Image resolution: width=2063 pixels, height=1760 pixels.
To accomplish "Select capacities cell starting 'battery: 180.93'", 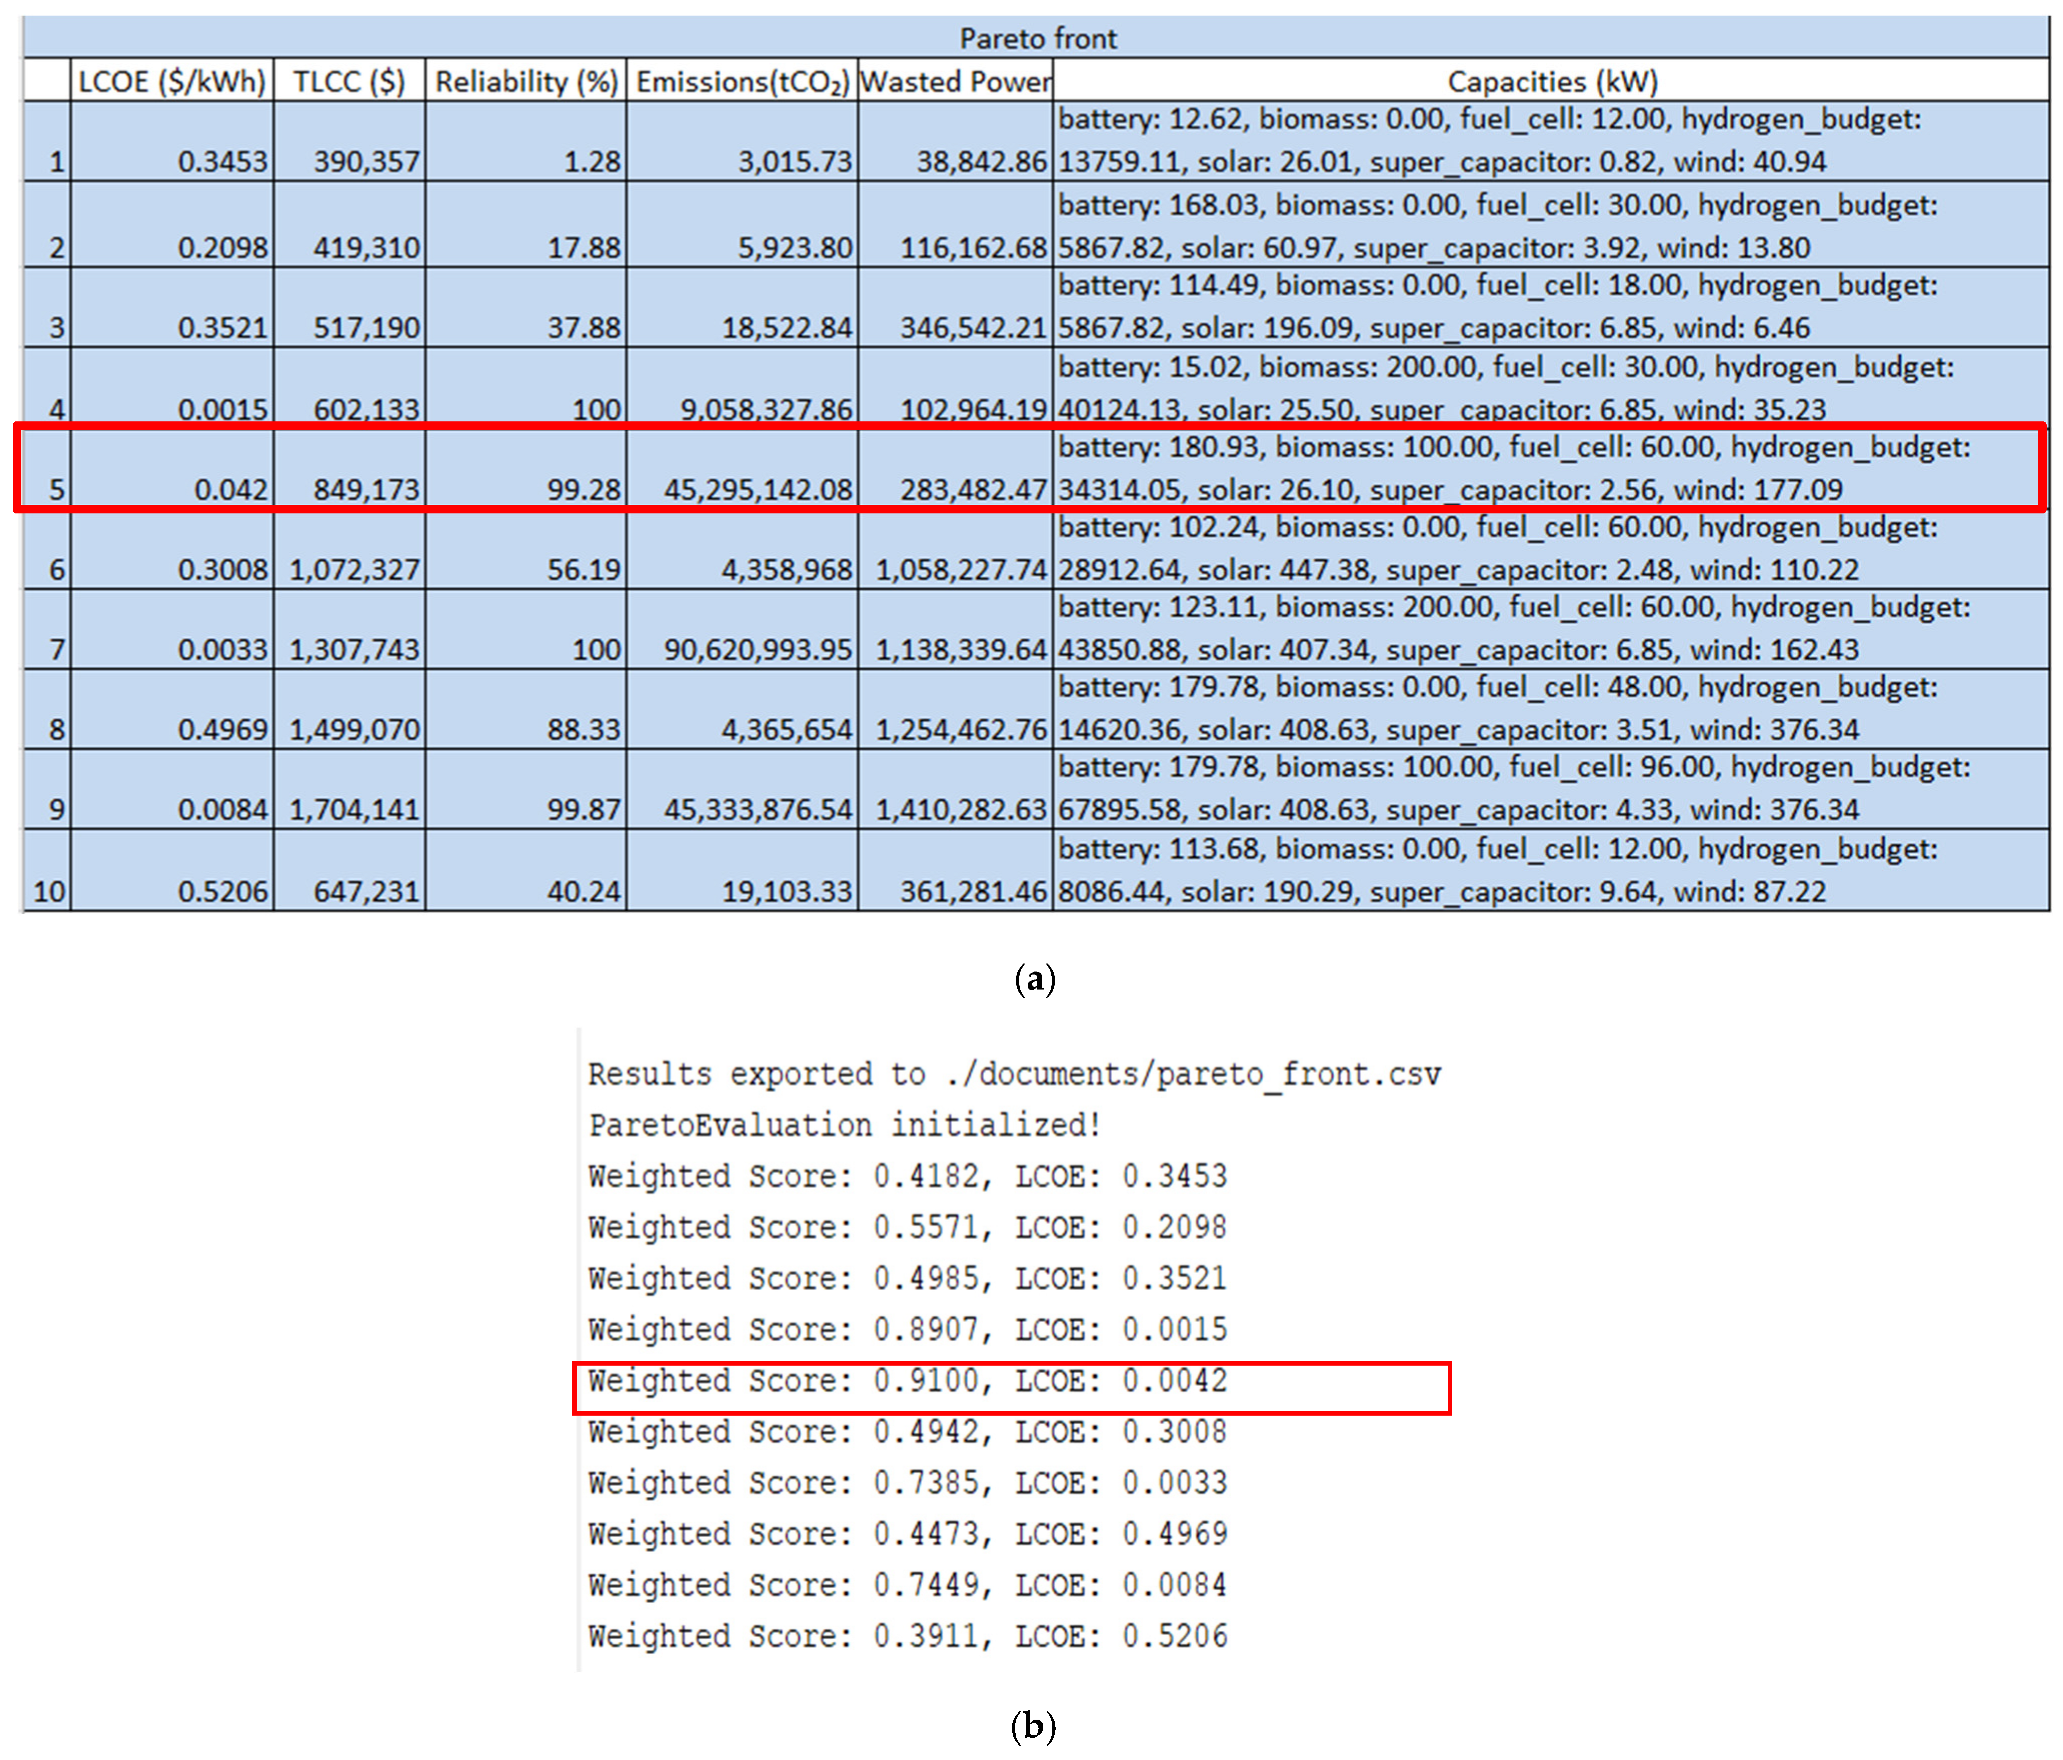I will click(x=1551, y=468).
